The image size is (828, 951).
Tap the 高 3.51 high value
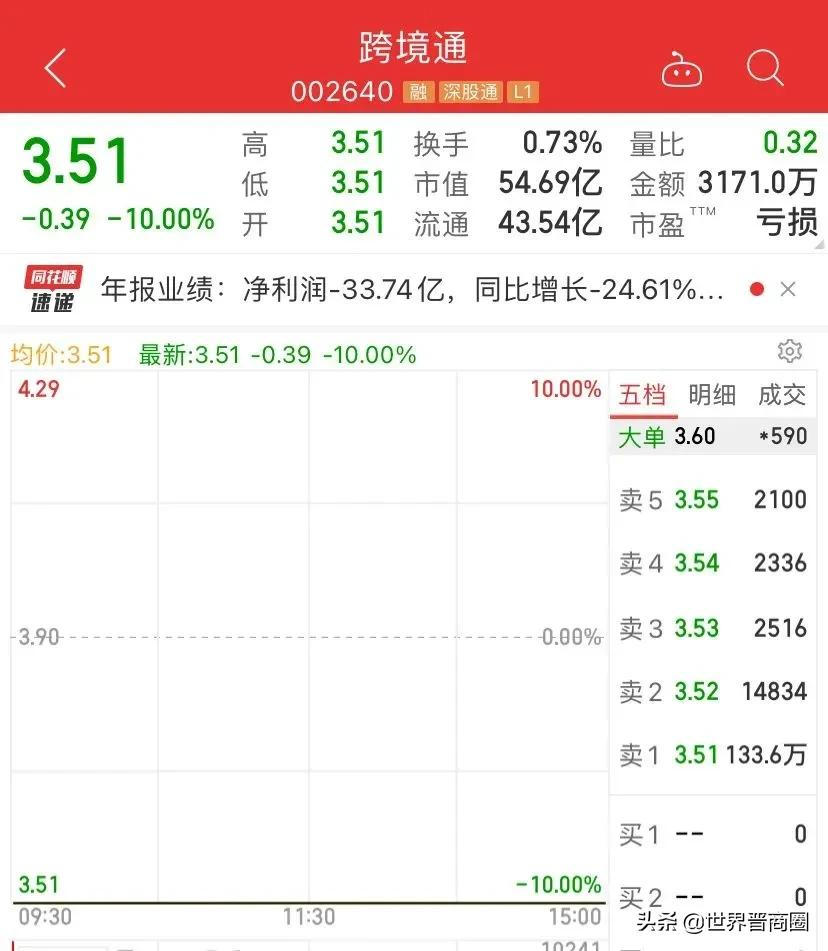358,143
